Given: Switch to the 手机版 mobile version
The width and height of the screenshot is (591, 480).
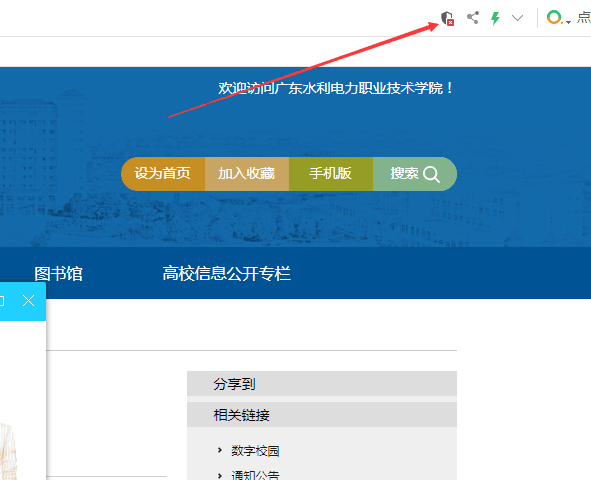Looking at the screenshot, I should tap(331, 174).
